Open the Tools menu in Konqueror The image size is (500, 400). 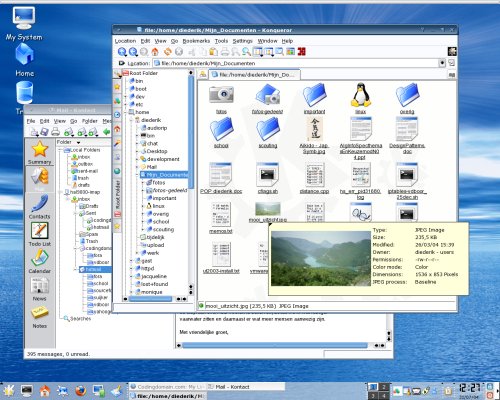point(221,41)
